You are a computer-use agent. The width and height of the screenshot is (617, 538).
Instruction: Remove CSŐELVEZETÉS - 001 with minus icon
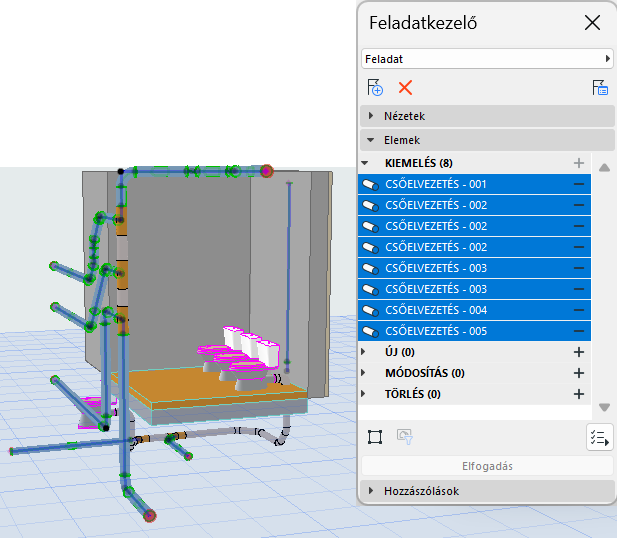(578, 184)
